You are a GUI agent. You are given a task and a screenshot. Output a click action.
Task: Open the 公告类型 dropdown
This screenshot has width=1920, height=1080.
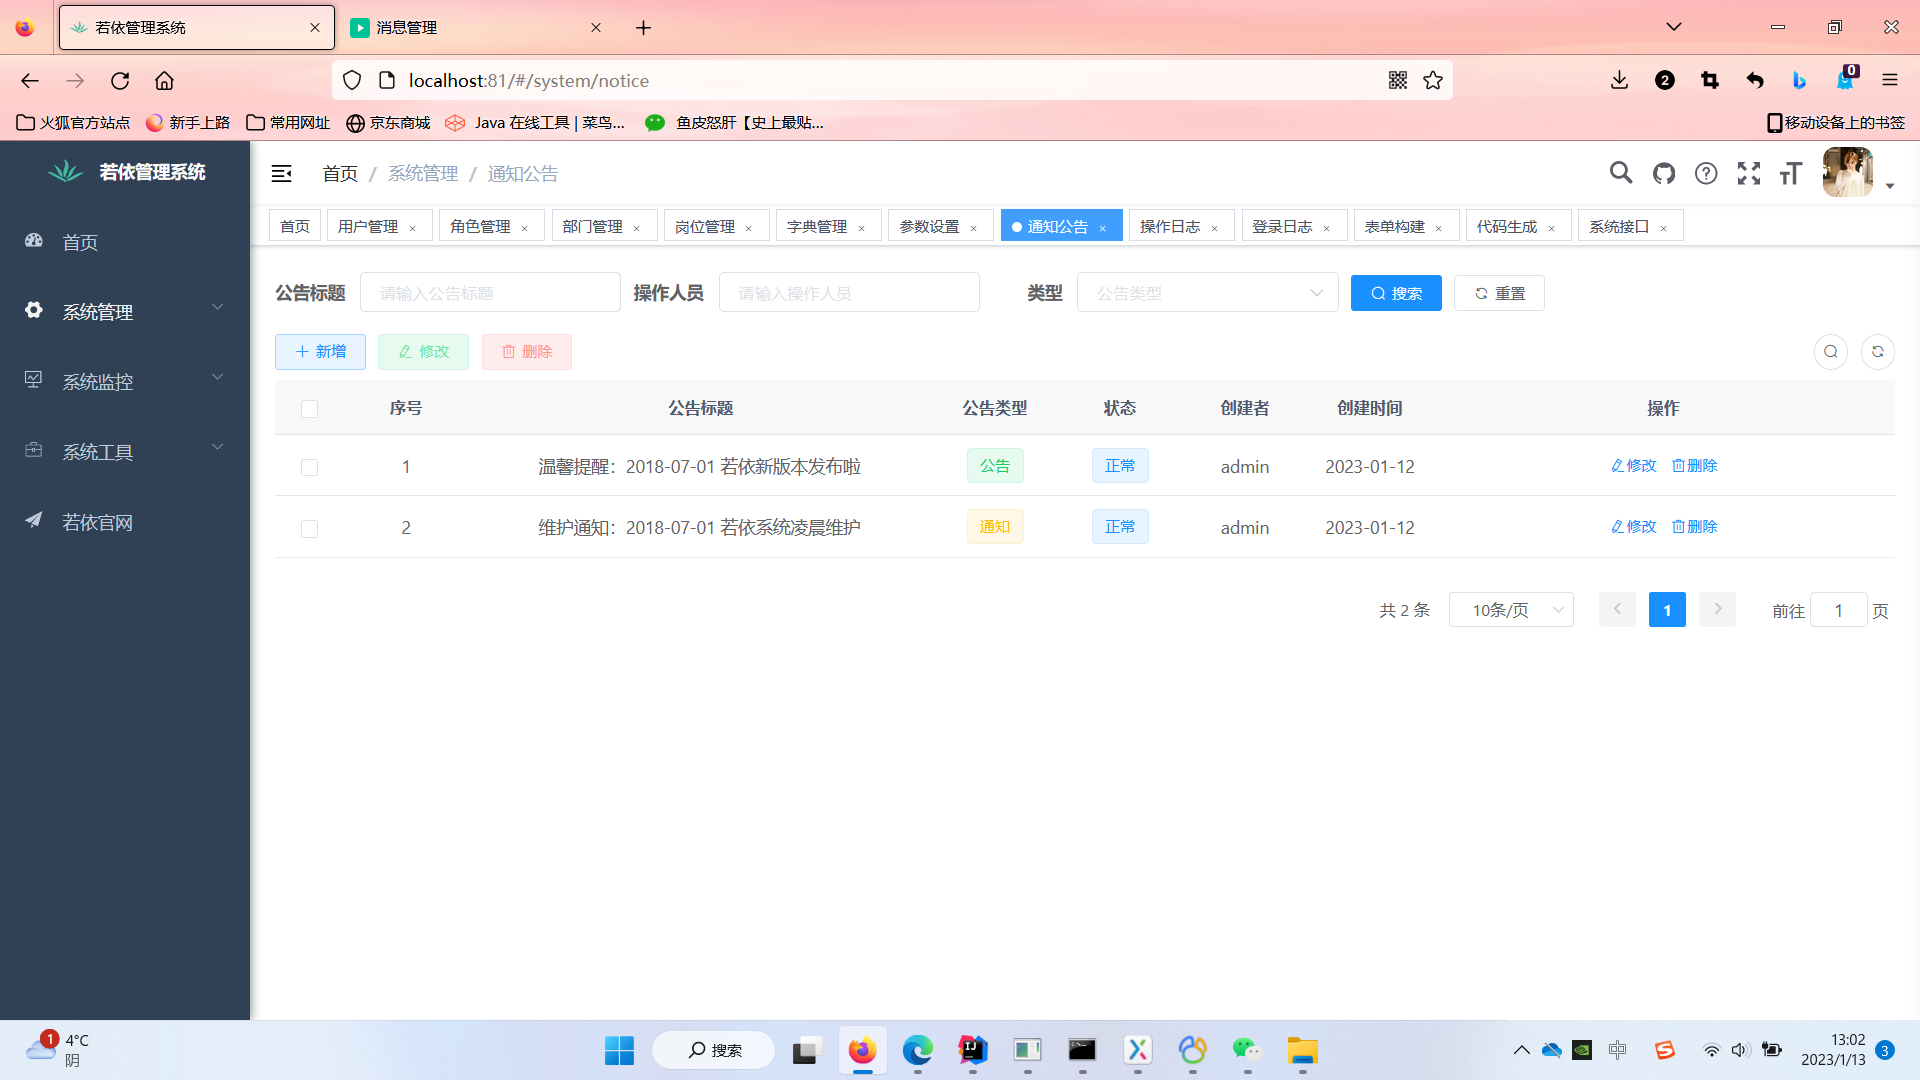pos(1207,293)
